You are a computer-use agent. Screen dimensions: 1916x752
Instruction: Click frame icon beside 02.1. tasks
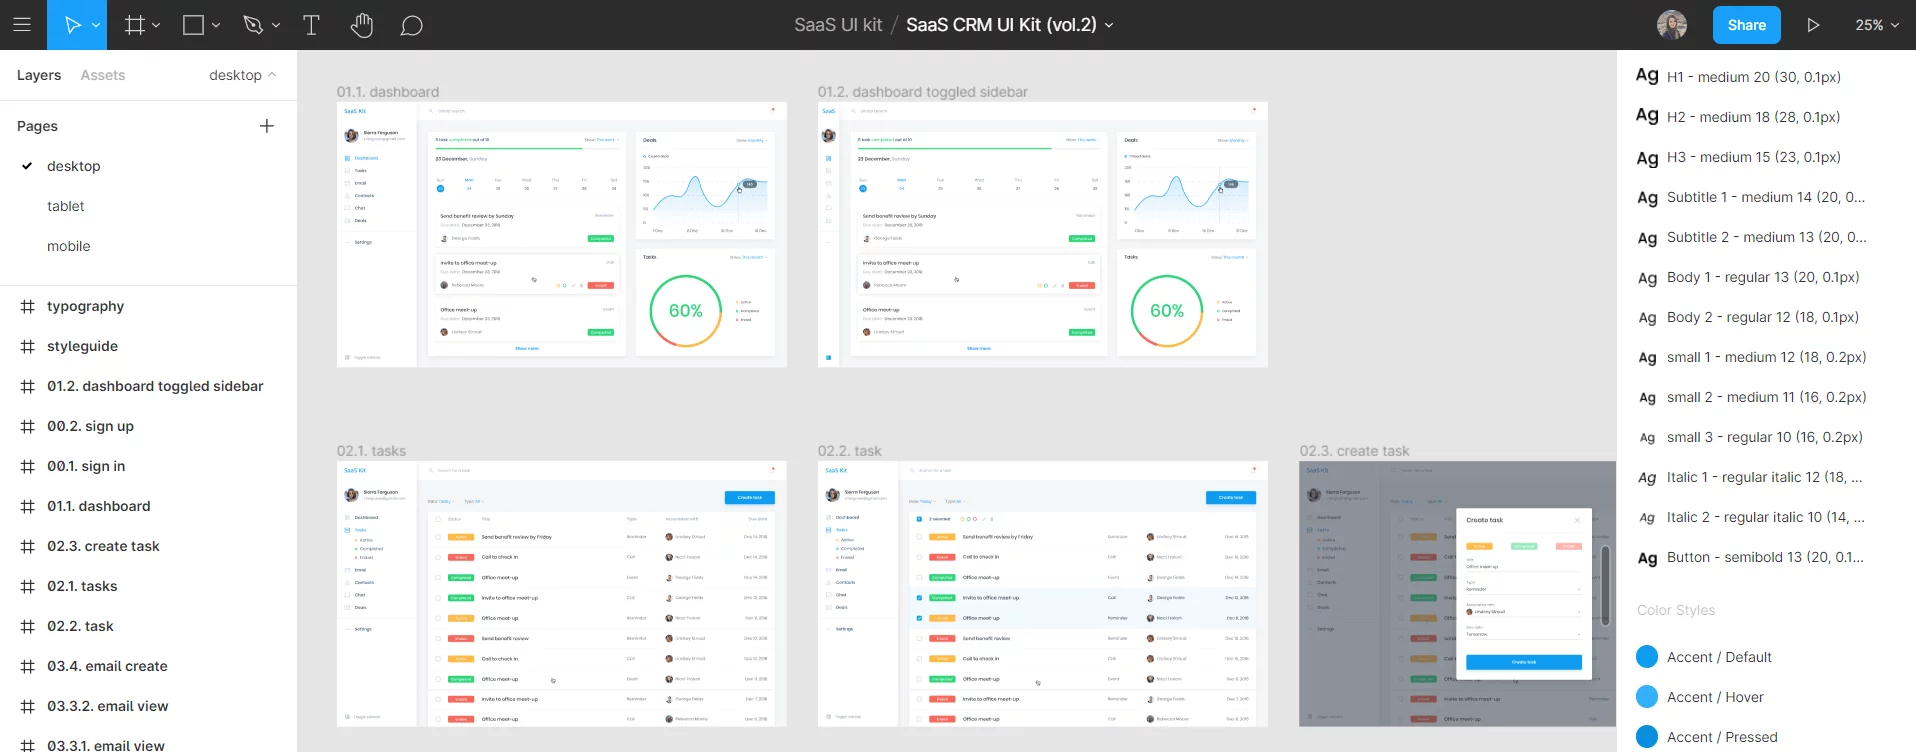click(28, 586)
